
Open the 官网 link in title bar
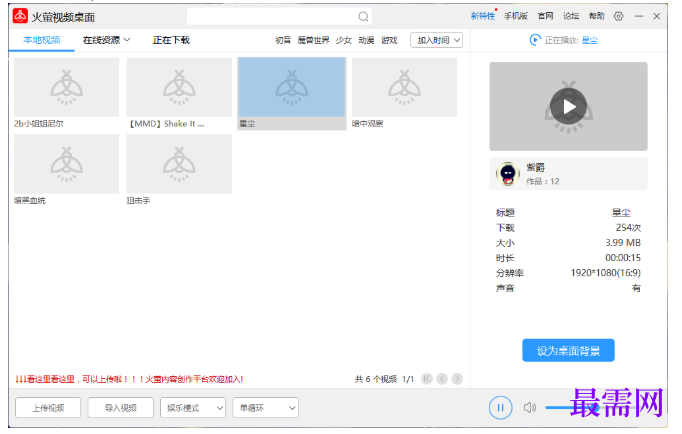(545, 16)
